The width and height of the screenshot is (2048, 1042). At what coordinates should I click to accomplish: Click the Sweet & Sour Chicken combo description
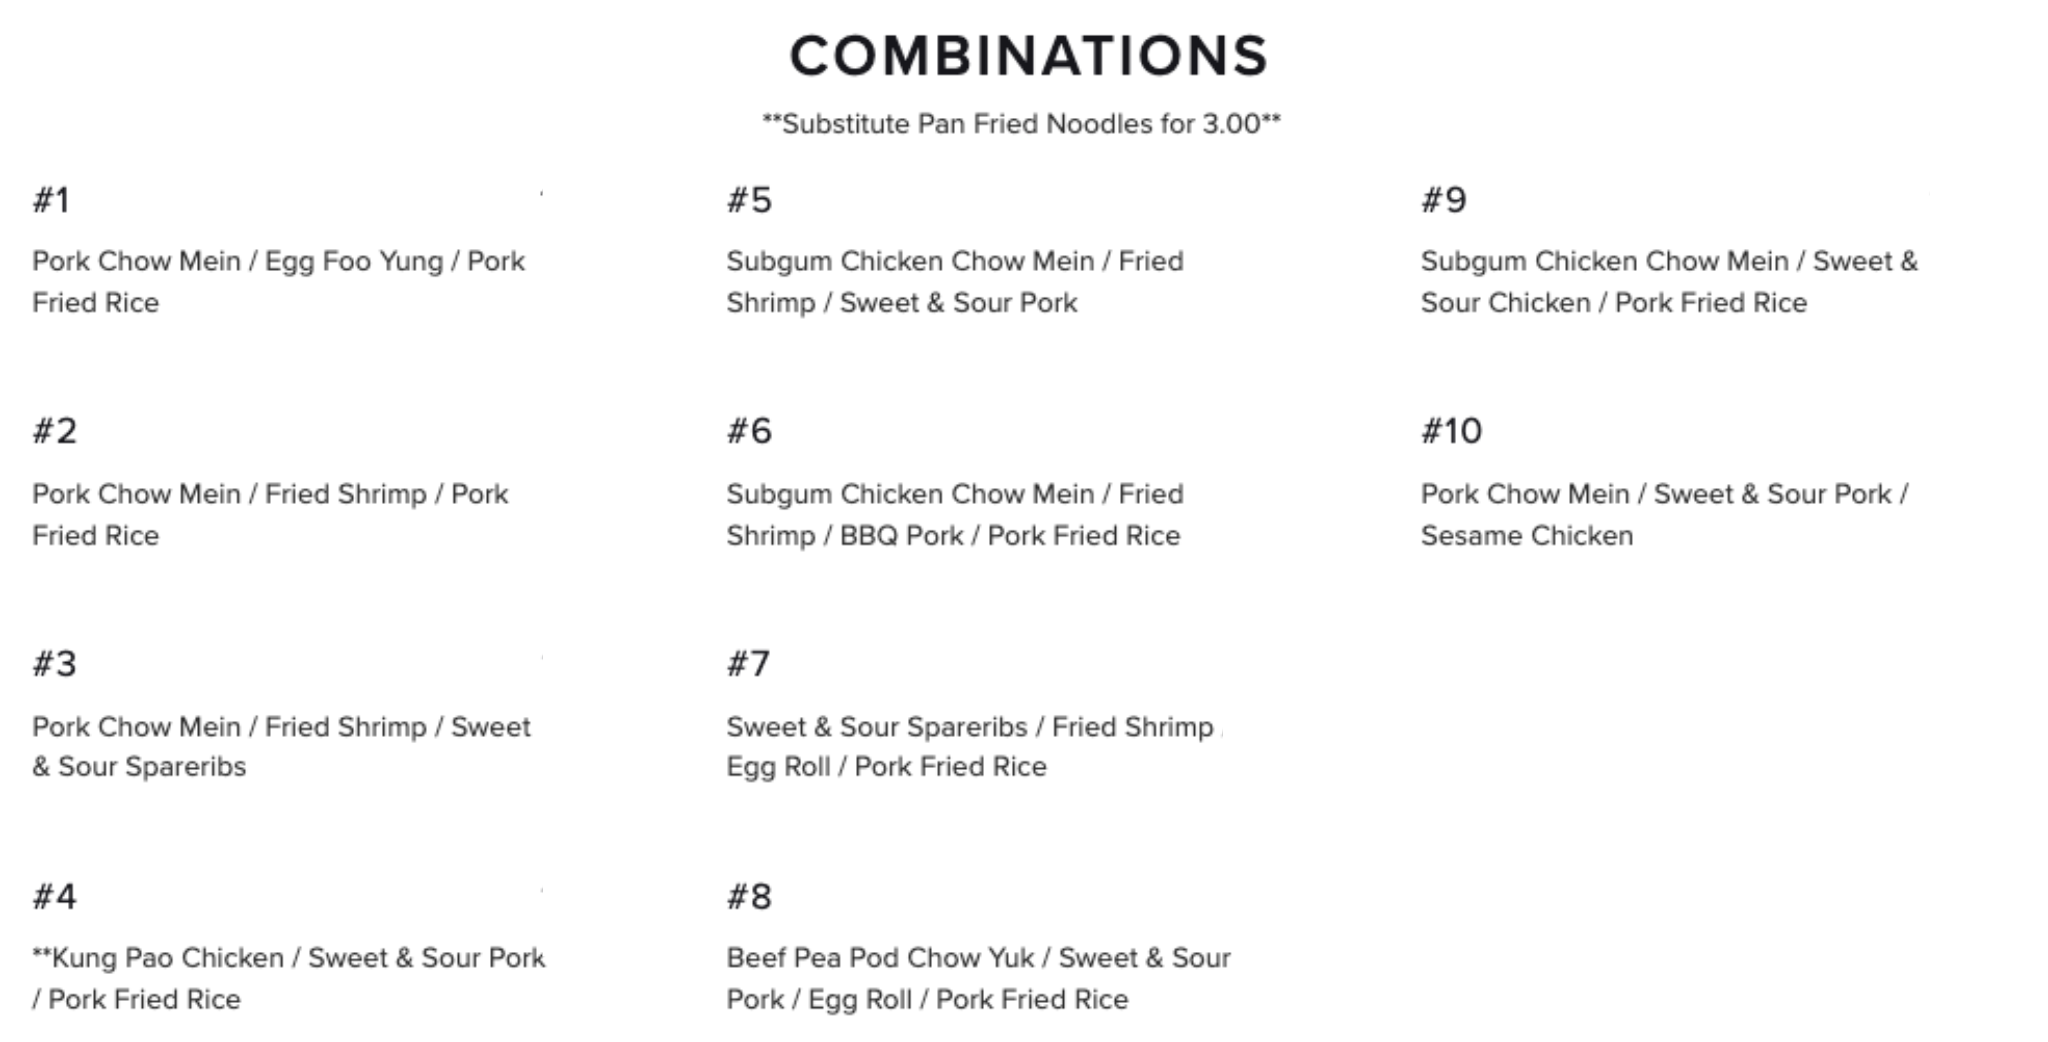1669,282
